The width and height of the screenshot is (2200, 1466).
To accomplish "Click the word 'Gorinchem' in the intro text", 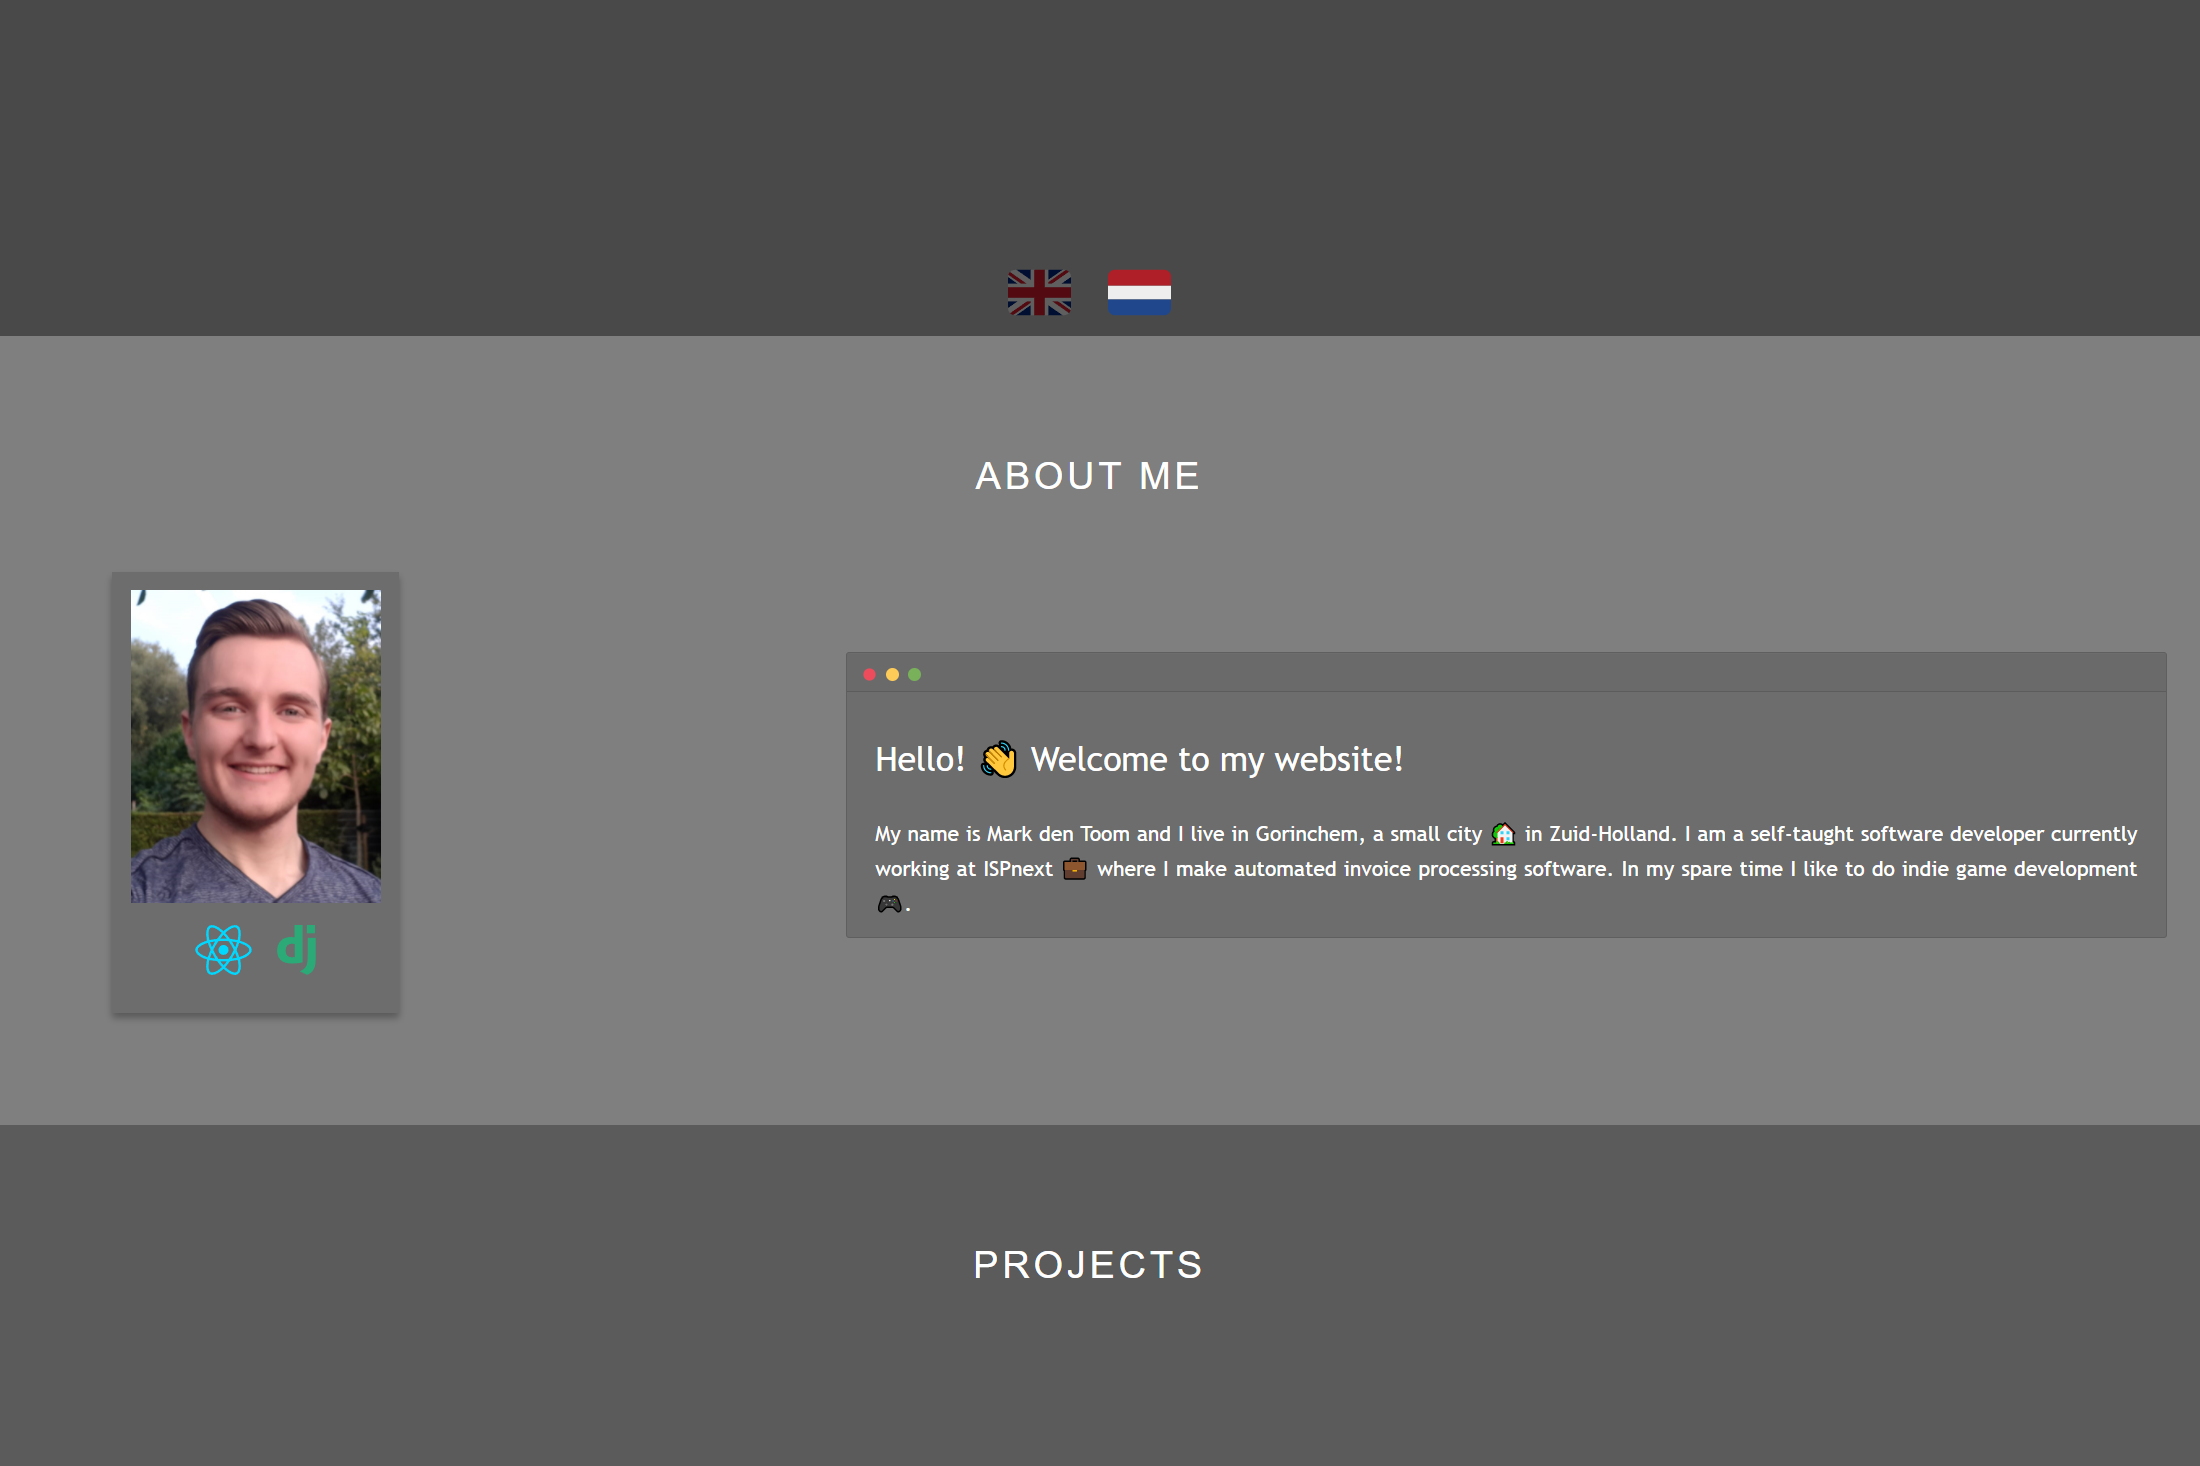I will coord(1306,834).
